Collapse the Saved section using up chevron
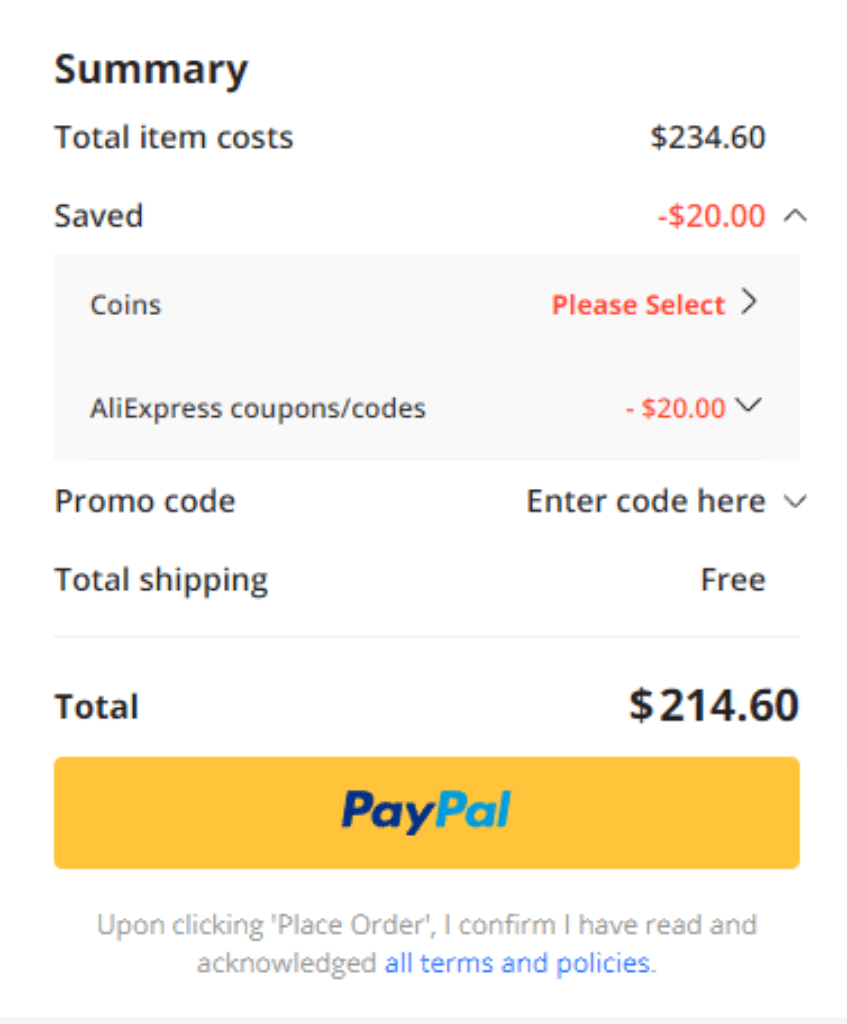The width and height of the screenshot is (847, 1024). tap(795, 216)
